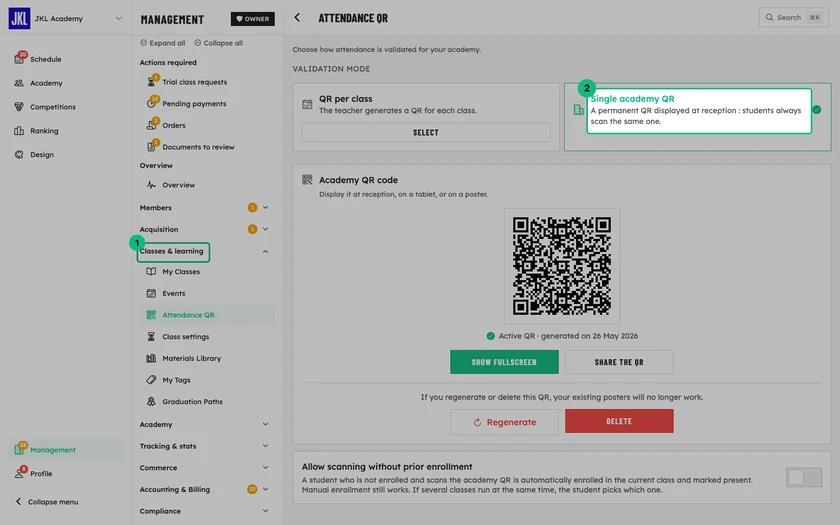This screenshot has height=525, width=840.
Task: Click the JKL Academy logo icon
Action: click(19, 18)
